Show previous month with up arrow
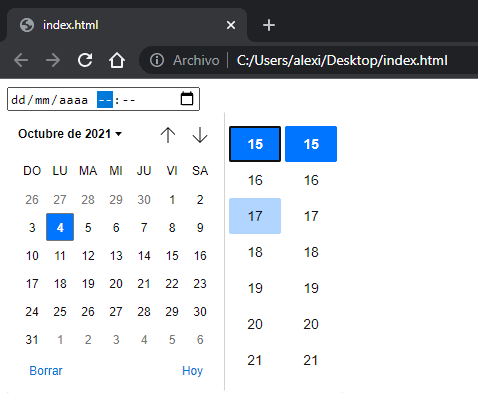 pyautogui.click(x=168, y=135)
